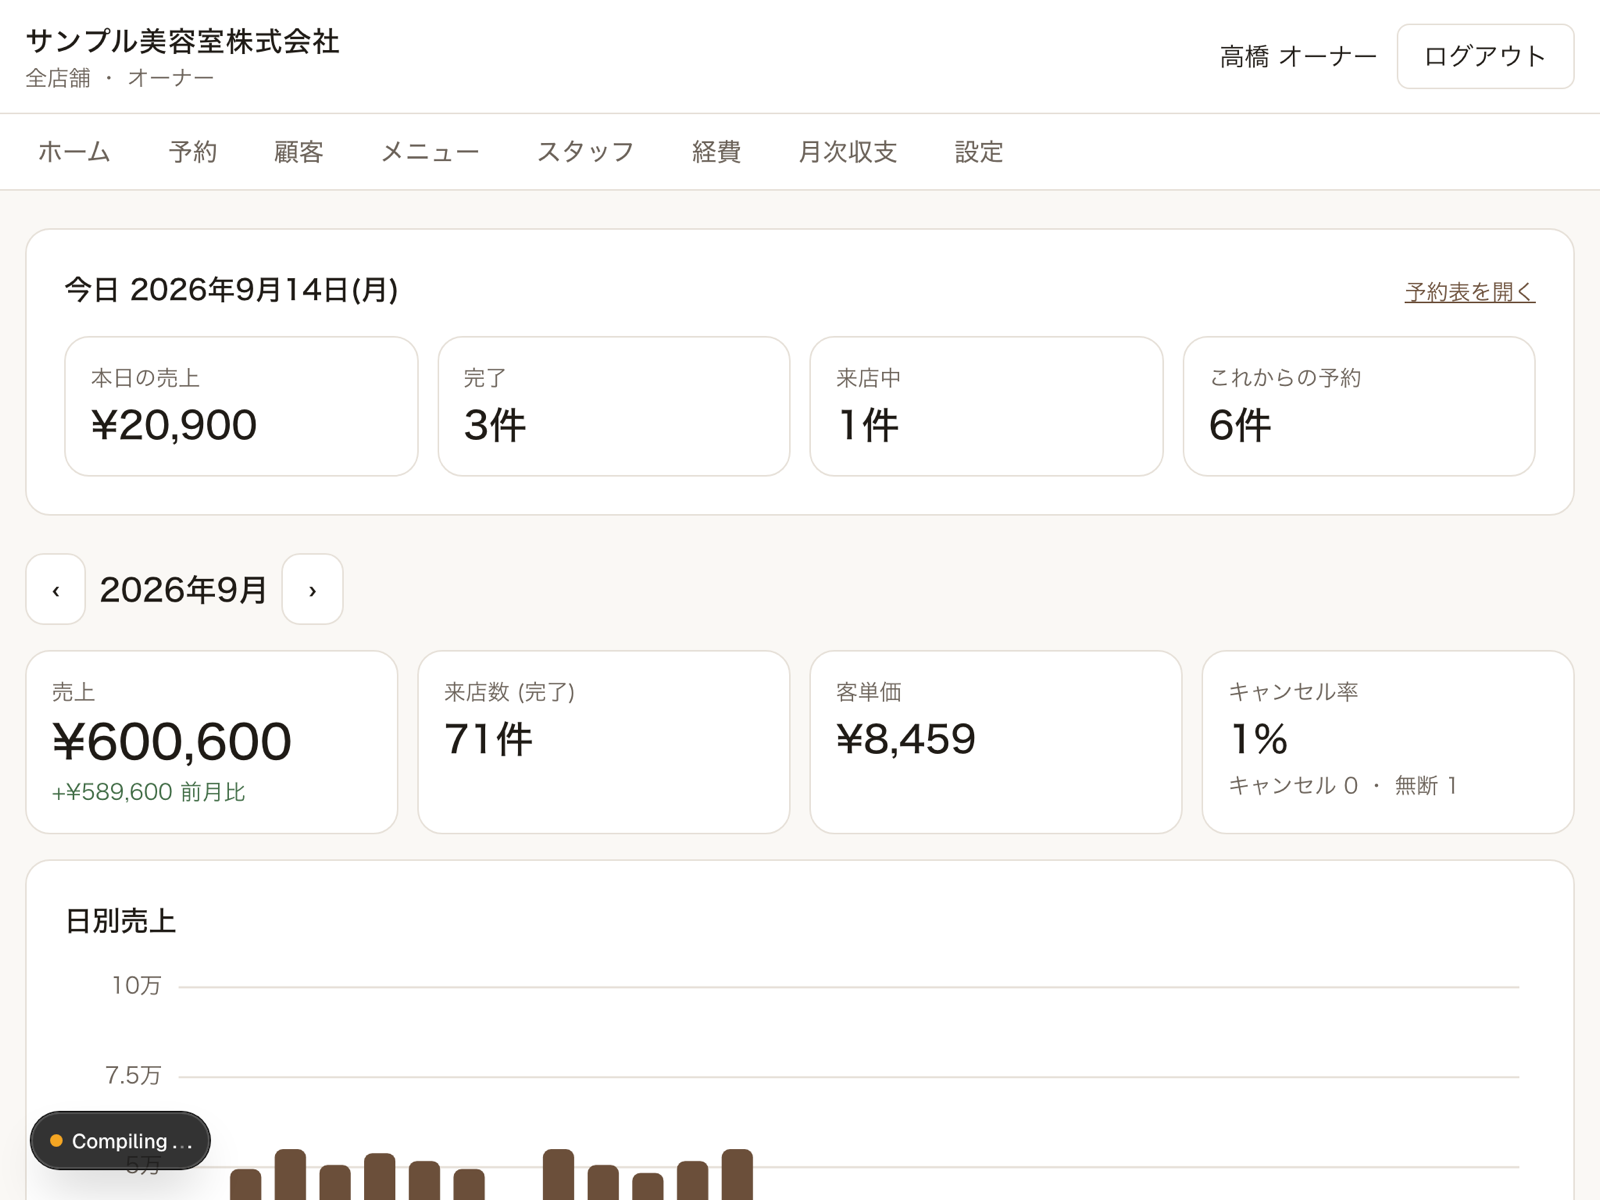Screen dimensions: 1600x1200
Task: Click the Compiling status indicator
Action: [120, 1141]
